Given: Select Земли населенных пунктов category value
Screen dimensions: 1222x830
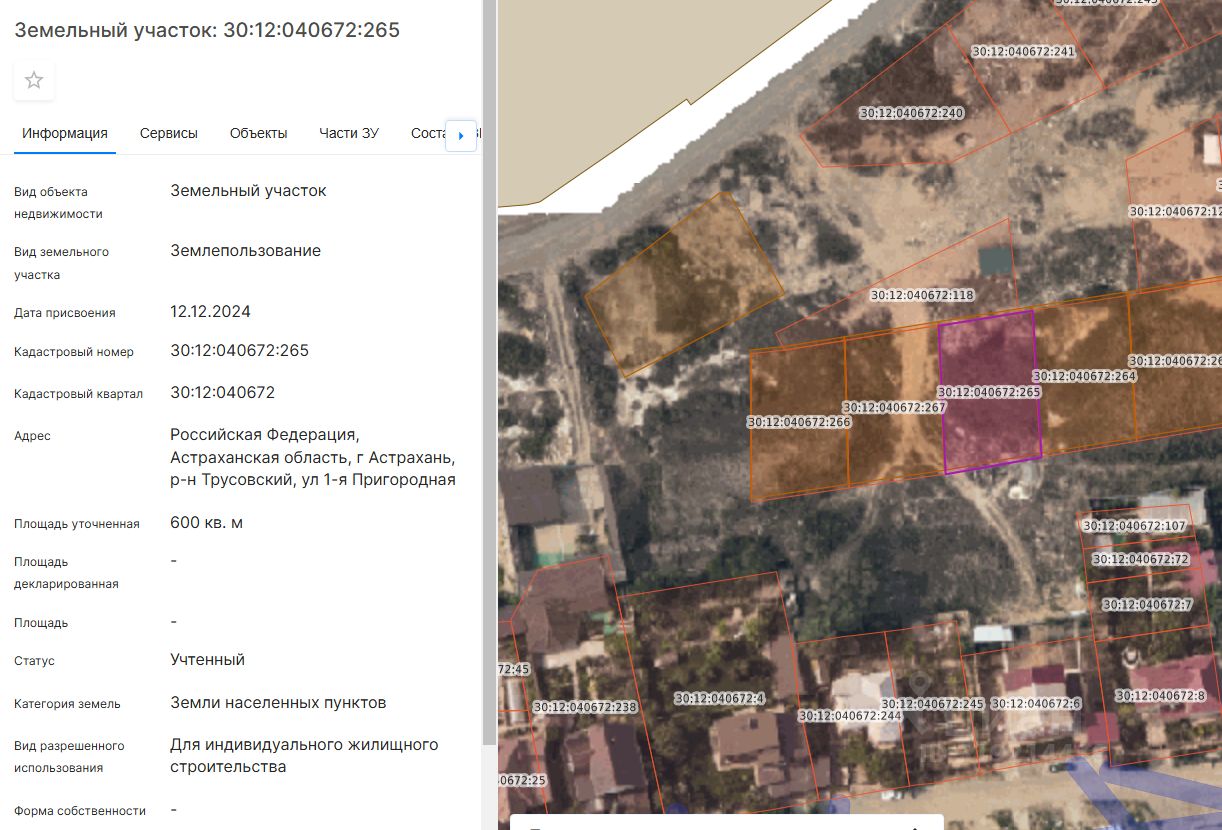Looking at the screenshot, I should pos(278,702).
